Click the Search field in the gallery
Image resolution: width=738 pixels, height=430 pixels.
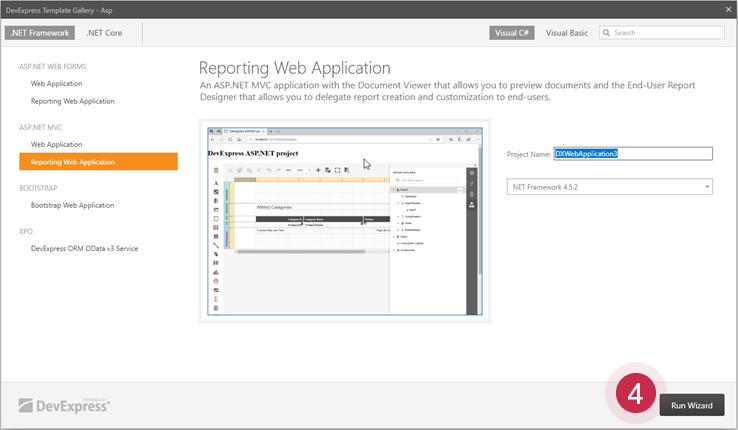[x=661, y=32]
